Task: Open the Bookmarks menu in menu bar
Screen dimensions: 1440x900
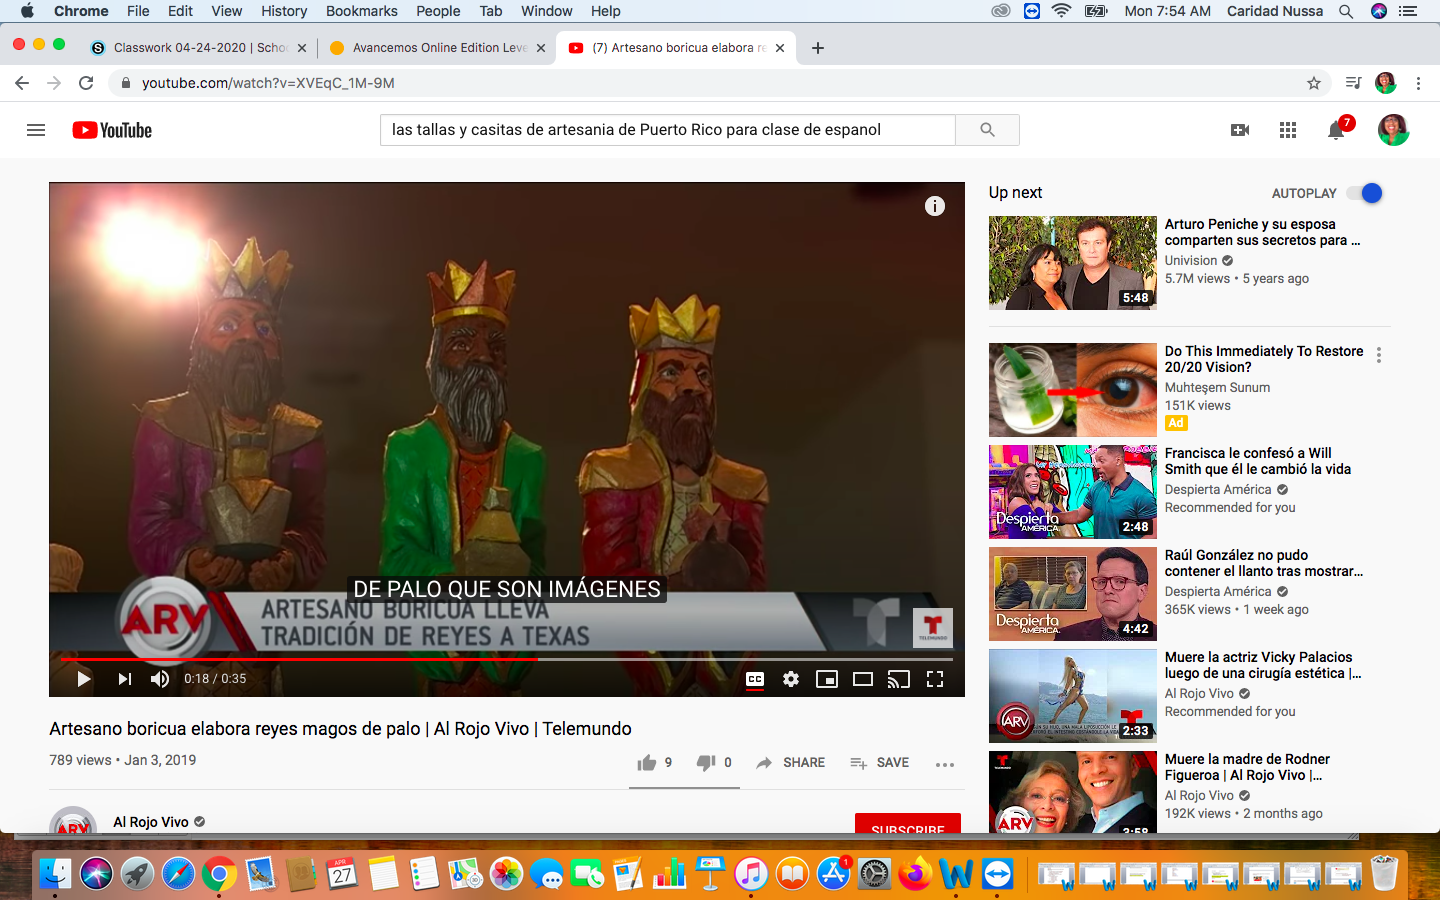Action: 361,11
